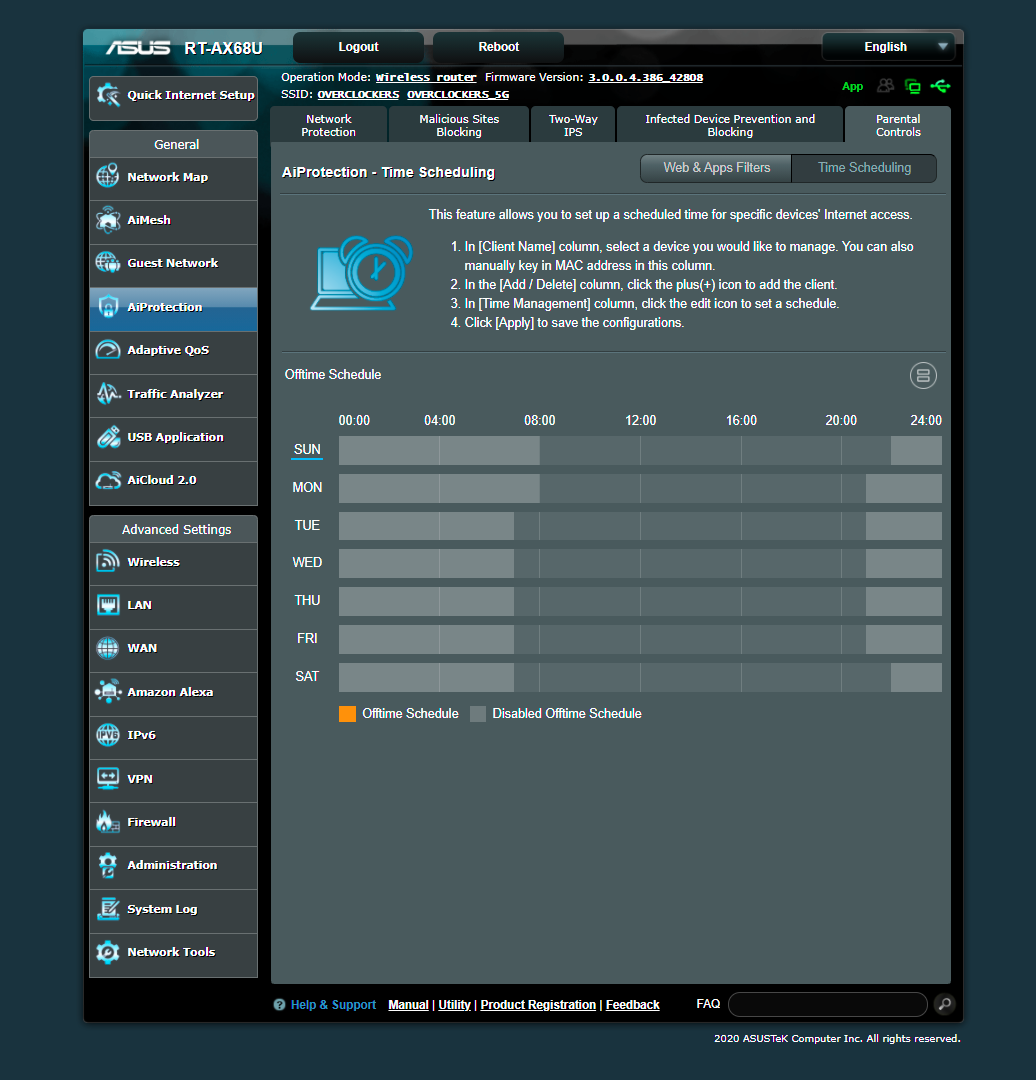Click the green USB status icon
The image size is (1036, 1080).
tap(940, 86)
